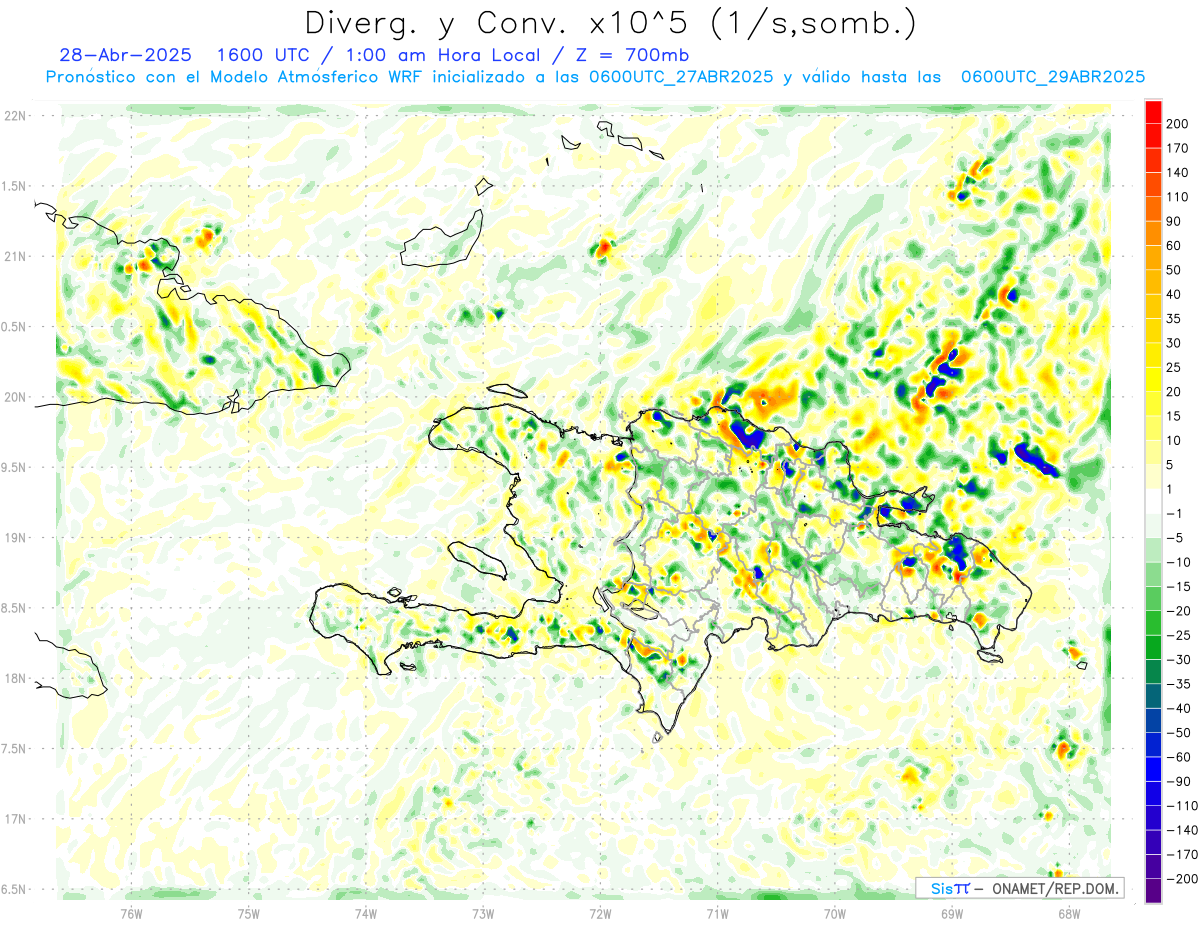
Task: Click the '22N' latitude label
Action: coord(15,116)
